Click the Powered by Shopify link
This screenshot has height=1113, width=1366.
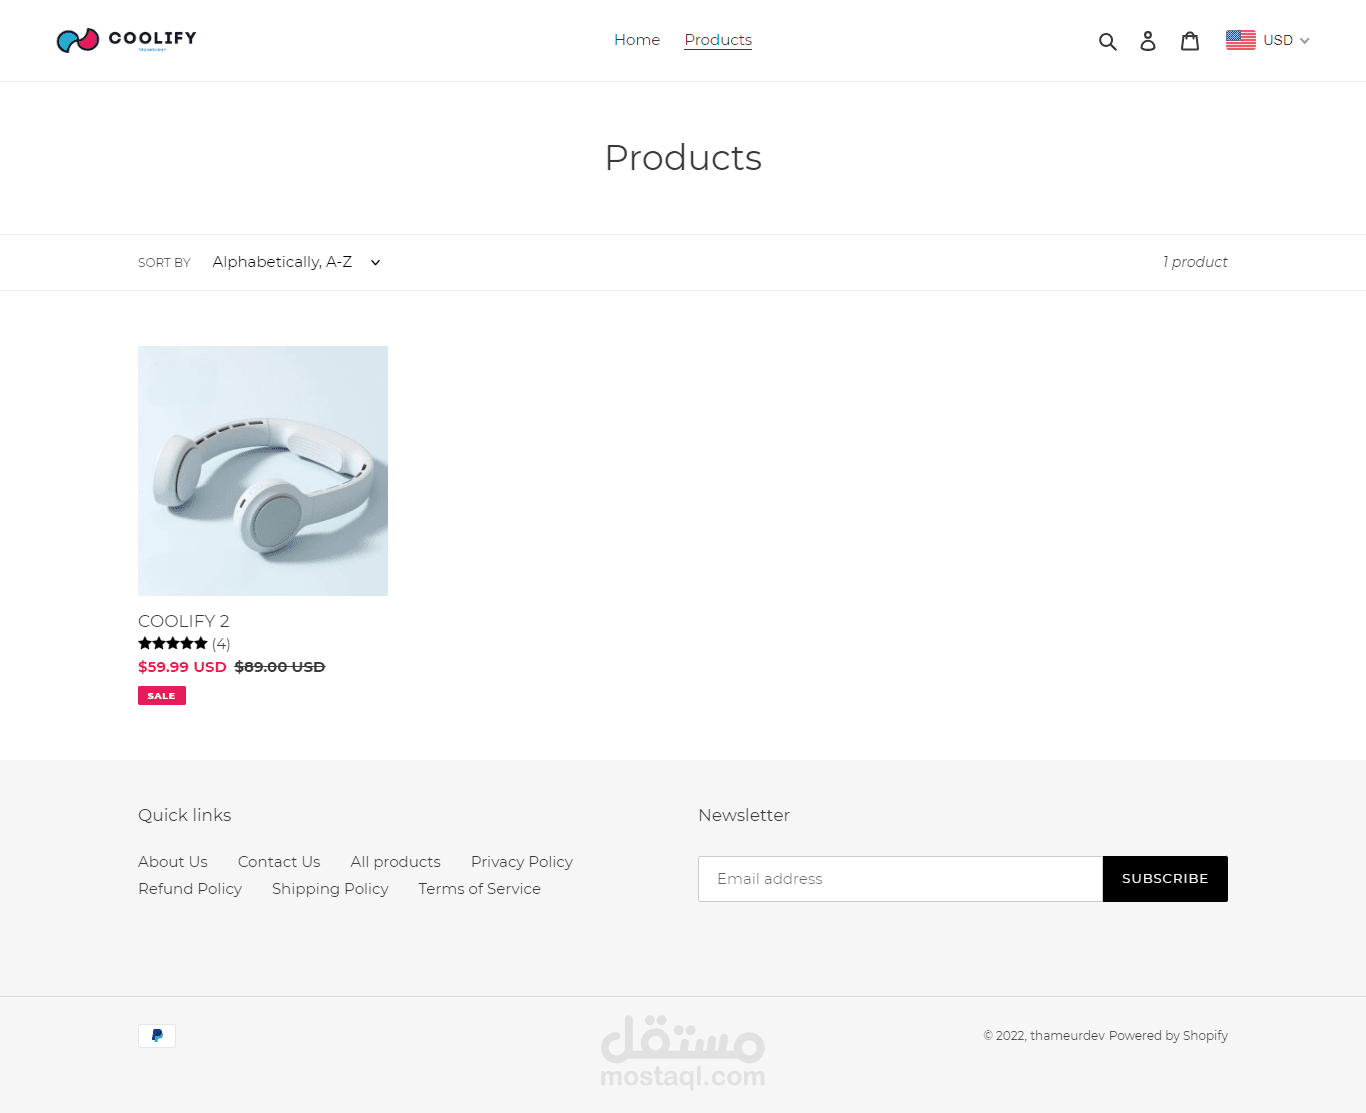tap(1168, 1036)
